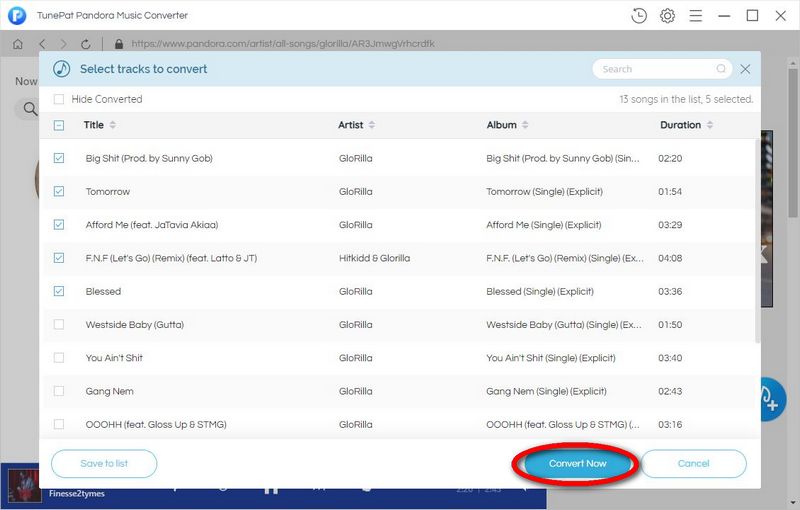Click duration 03:16 cell

tap(670, 424)
